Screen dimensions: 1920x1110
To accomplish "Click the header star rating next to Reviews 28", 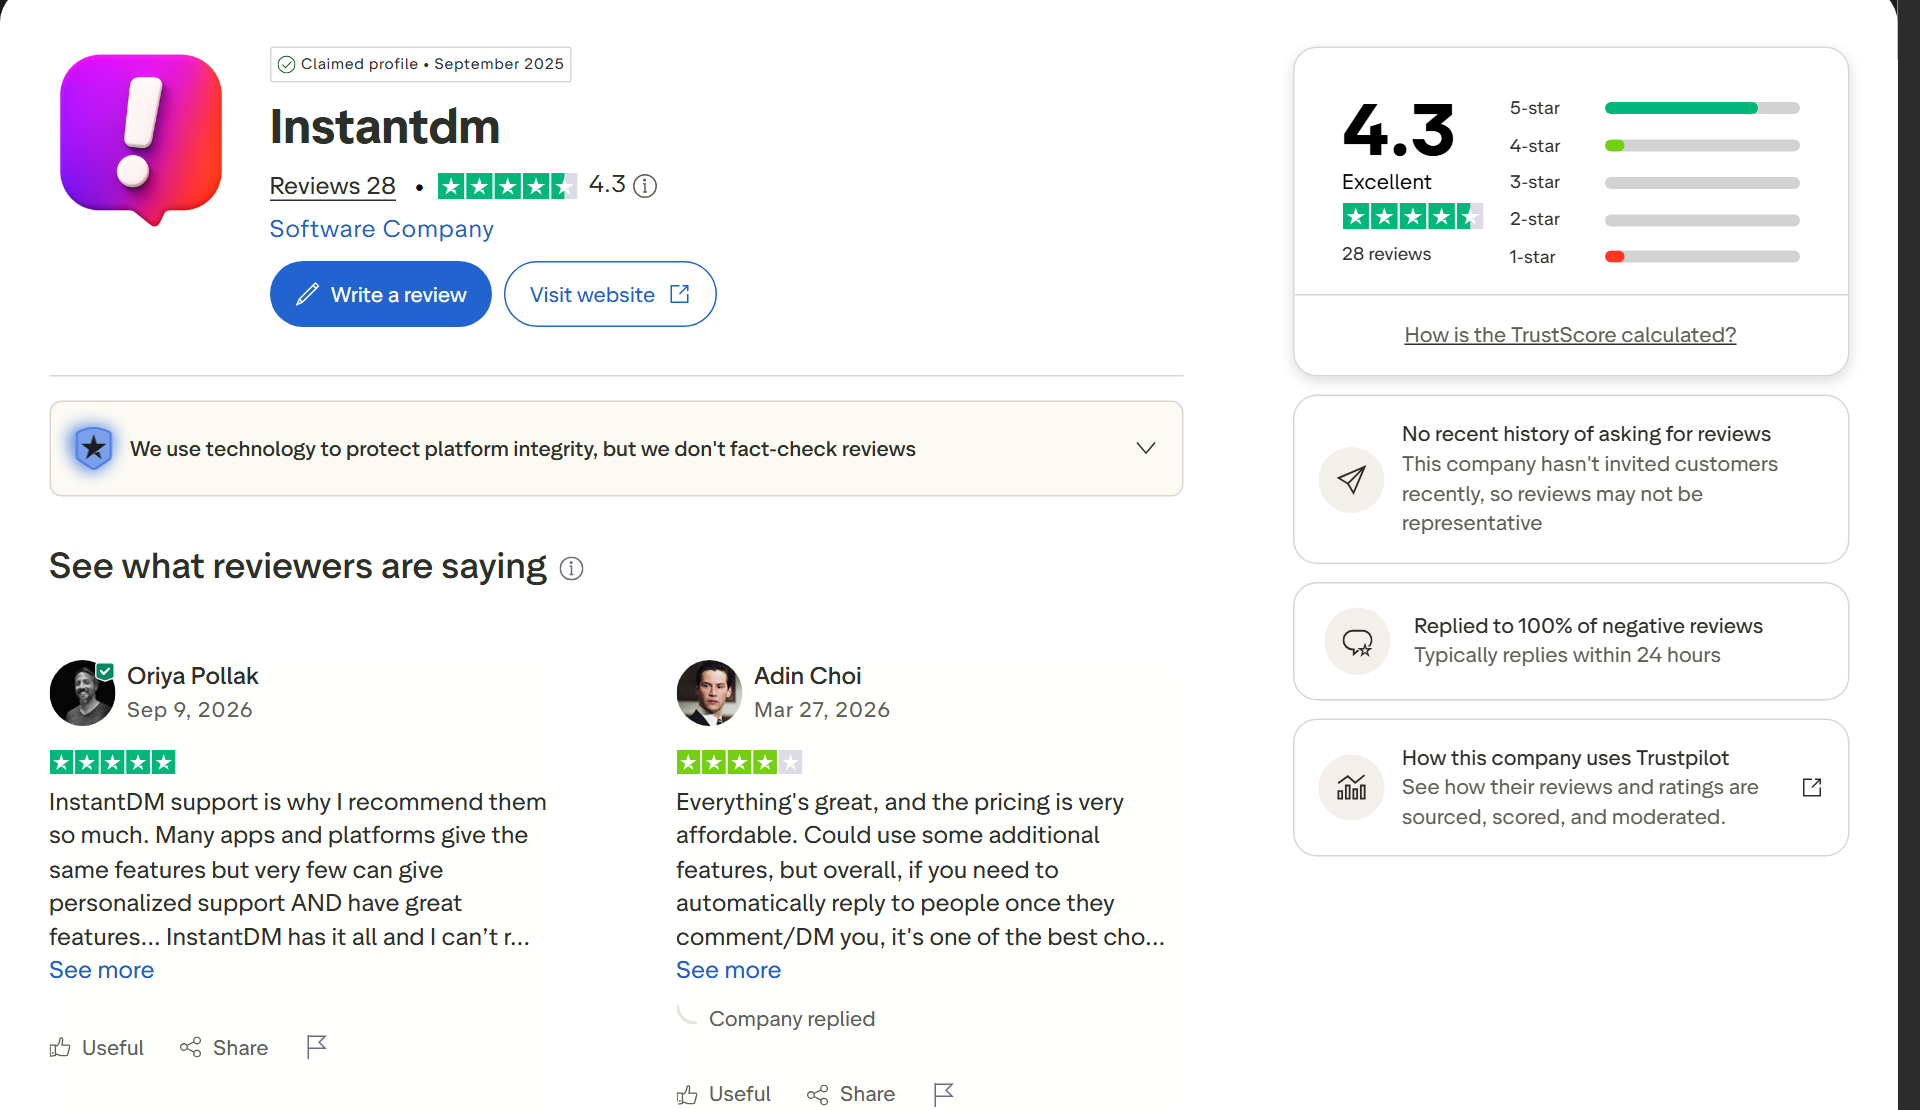I will (507, 186).
